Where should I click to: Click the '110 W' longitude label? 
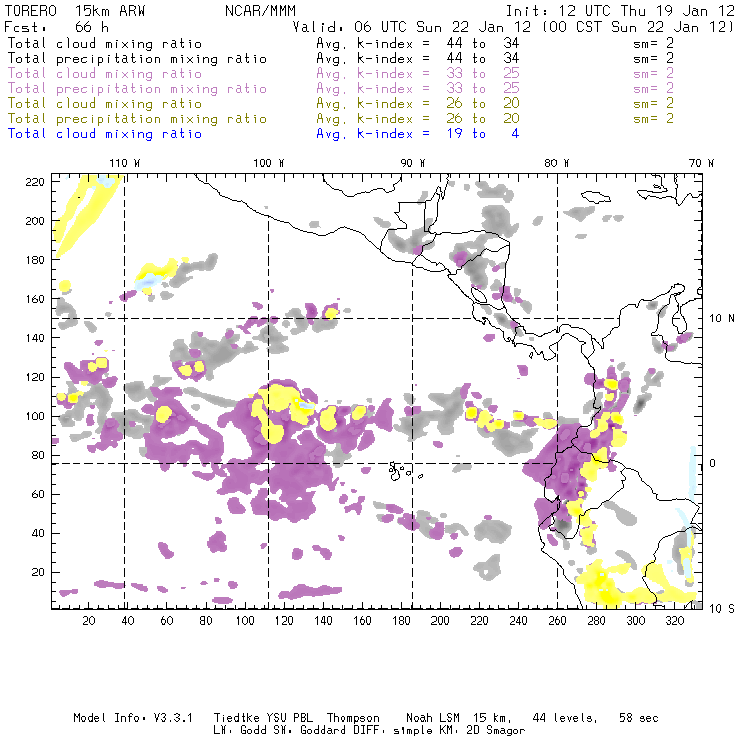coord(125,163)
